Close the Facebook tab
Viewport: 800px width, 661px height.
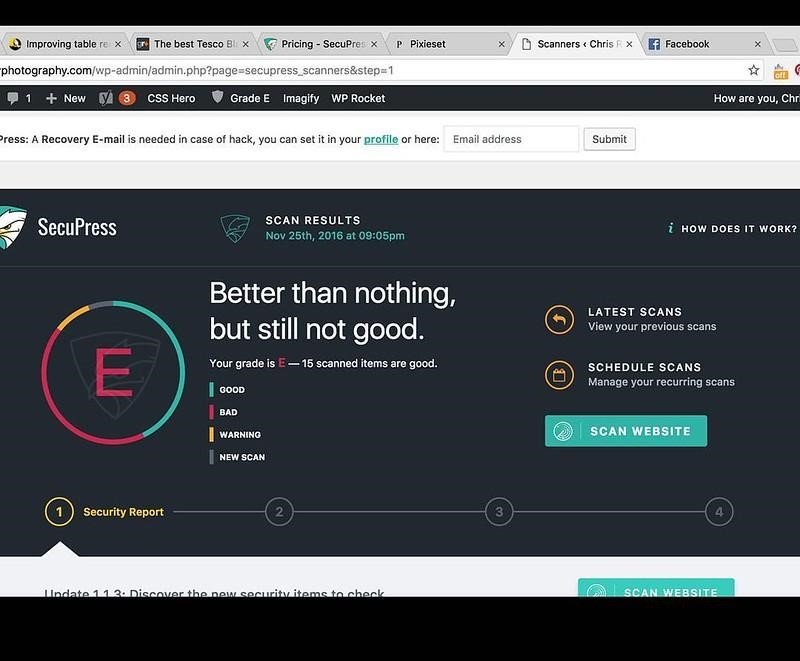[758, 44]
